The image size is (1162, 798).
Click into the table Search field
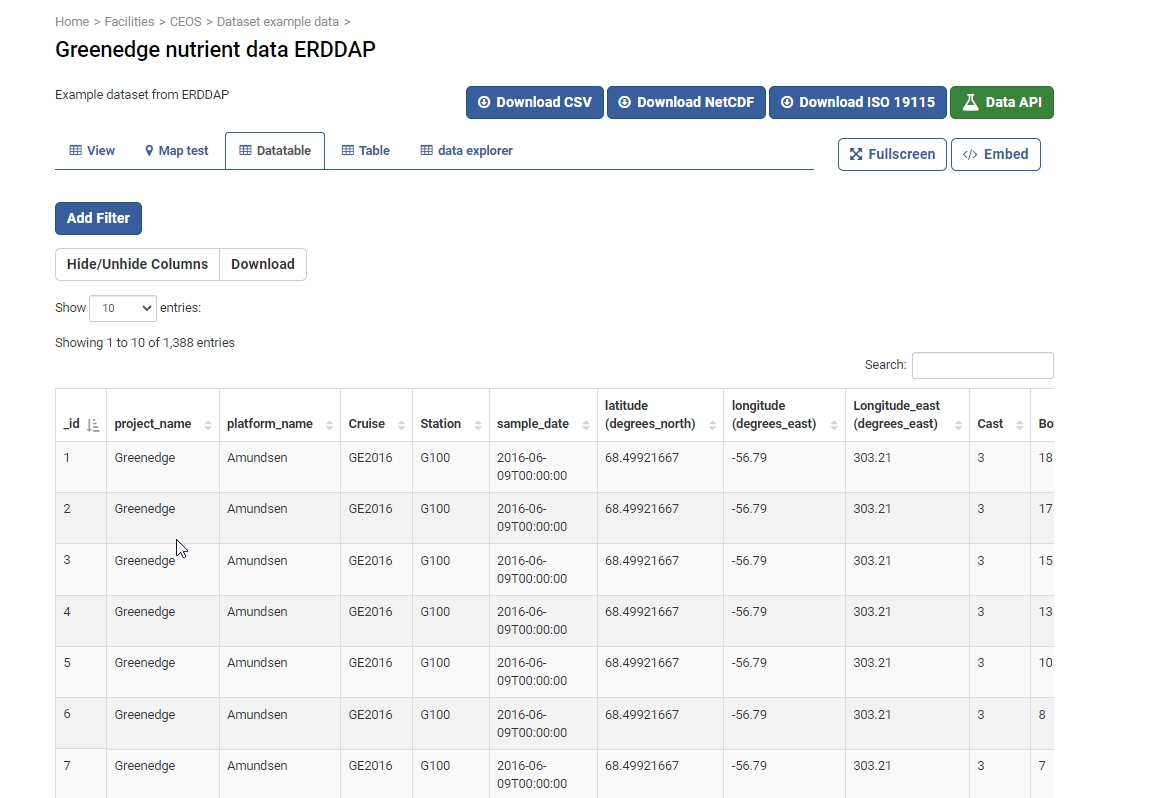click(x=982, y=365)
